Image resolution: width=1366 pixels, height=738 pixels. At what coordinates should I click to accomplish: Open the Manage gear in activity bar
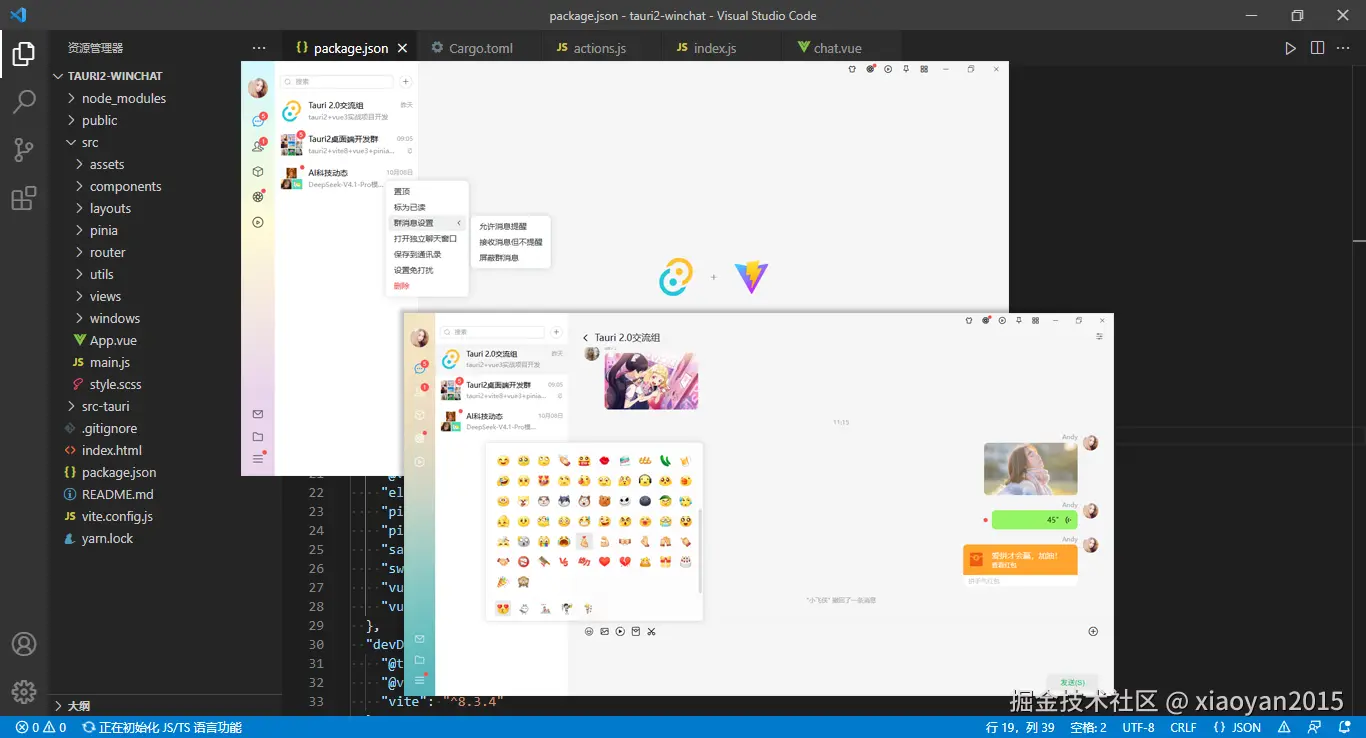click(24, 691)
